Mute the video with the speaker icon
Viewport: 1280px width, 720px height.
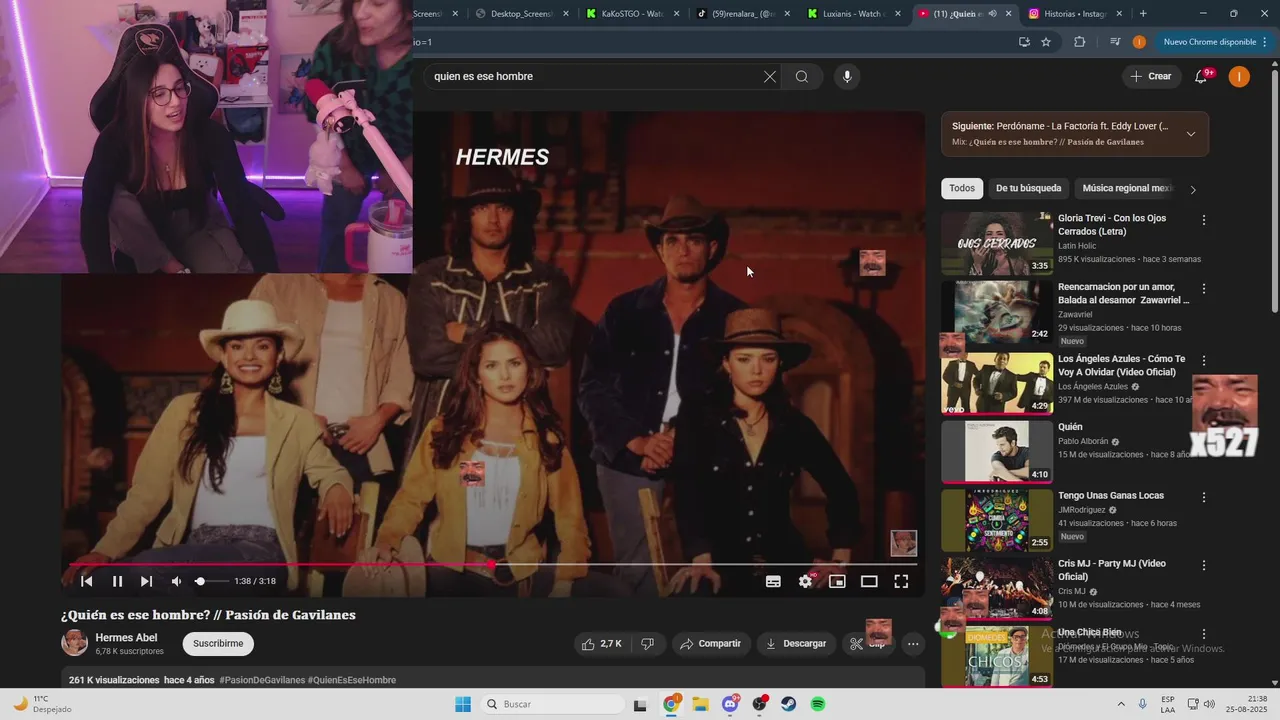pos(177,581)
